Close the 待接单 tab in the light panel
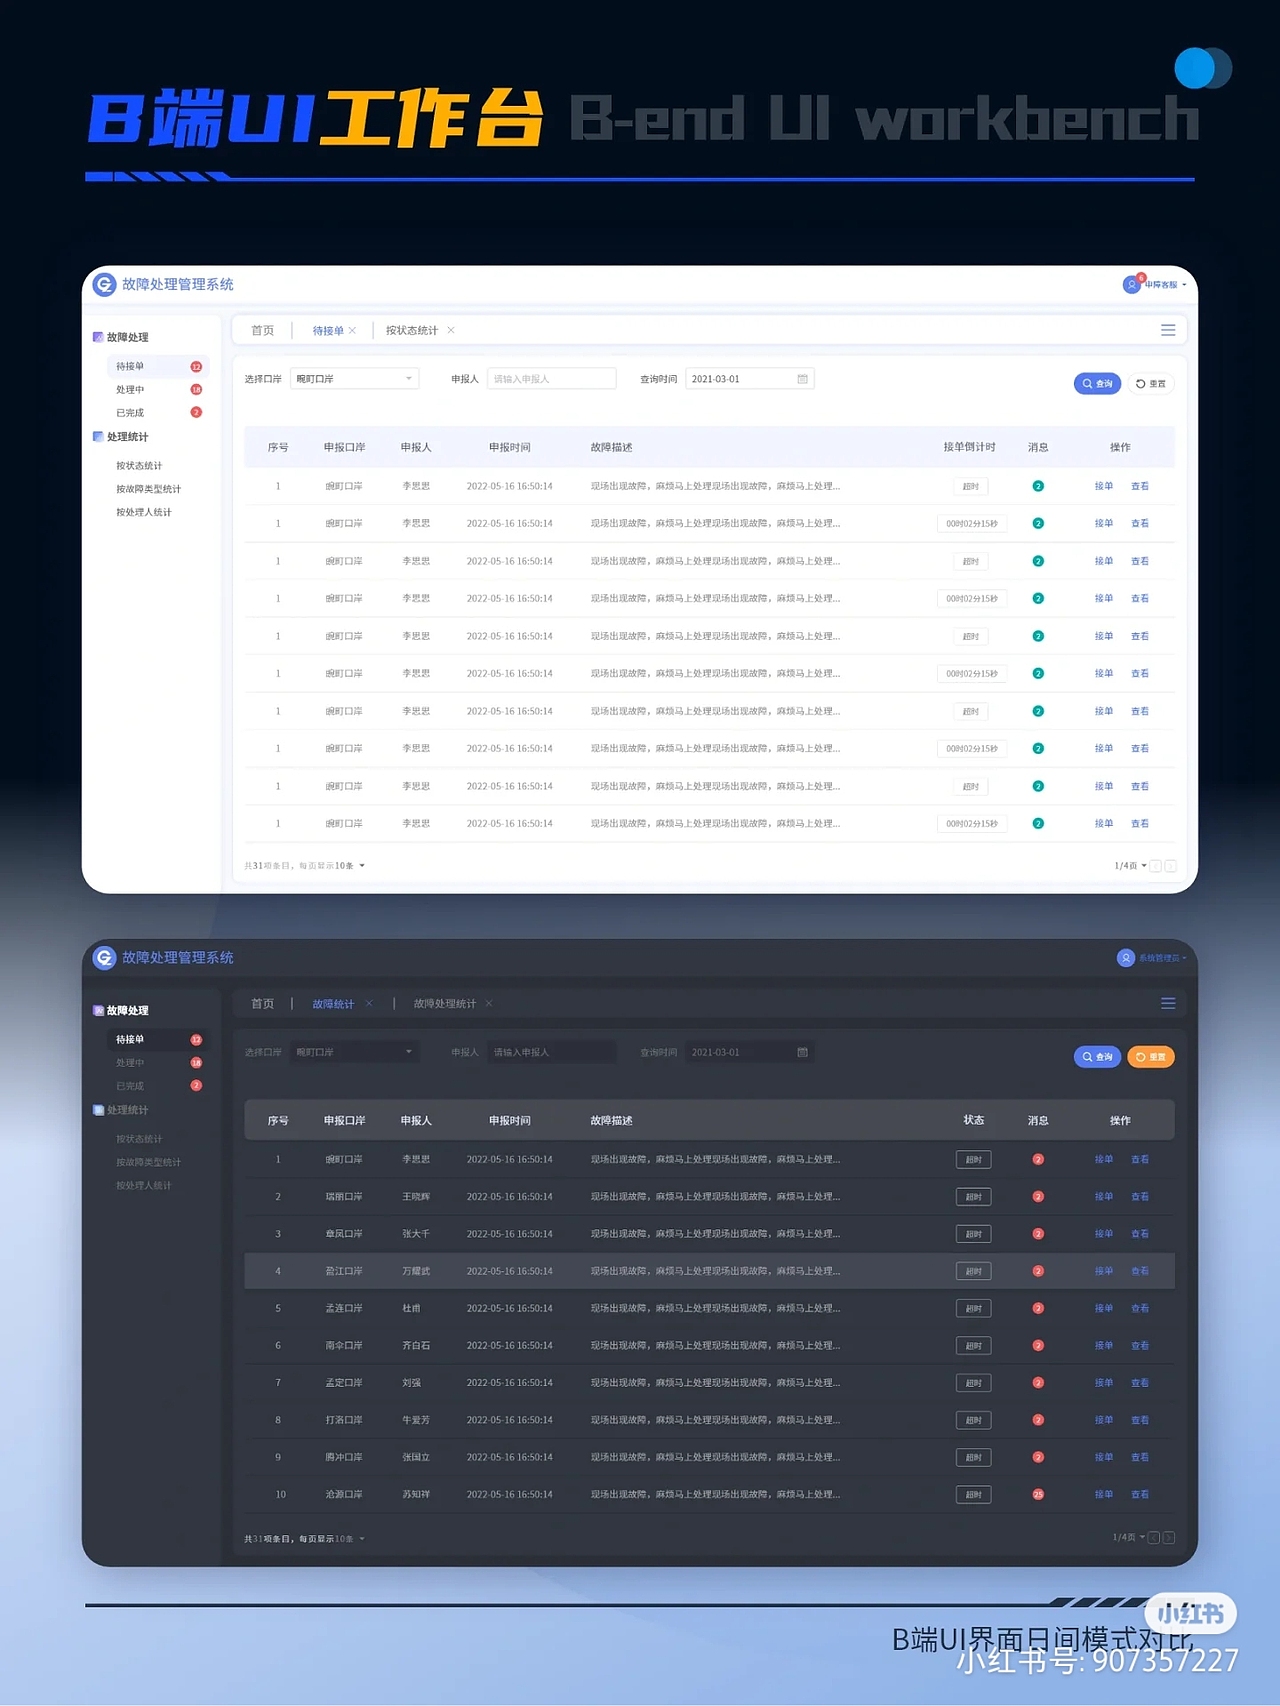This screenshot has width=1280, height=1706. (352, 330)
